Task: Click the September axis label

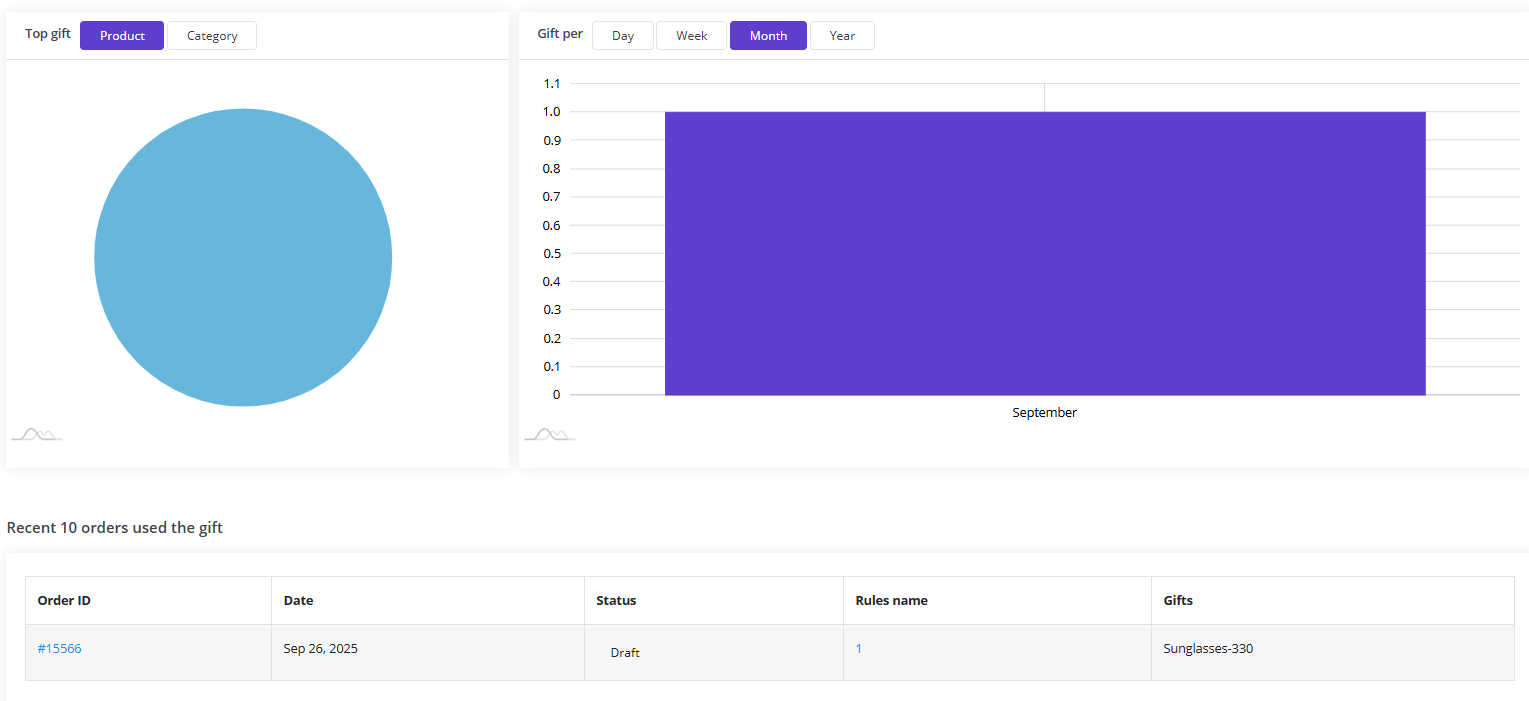Action: (x=1044, y=413)
